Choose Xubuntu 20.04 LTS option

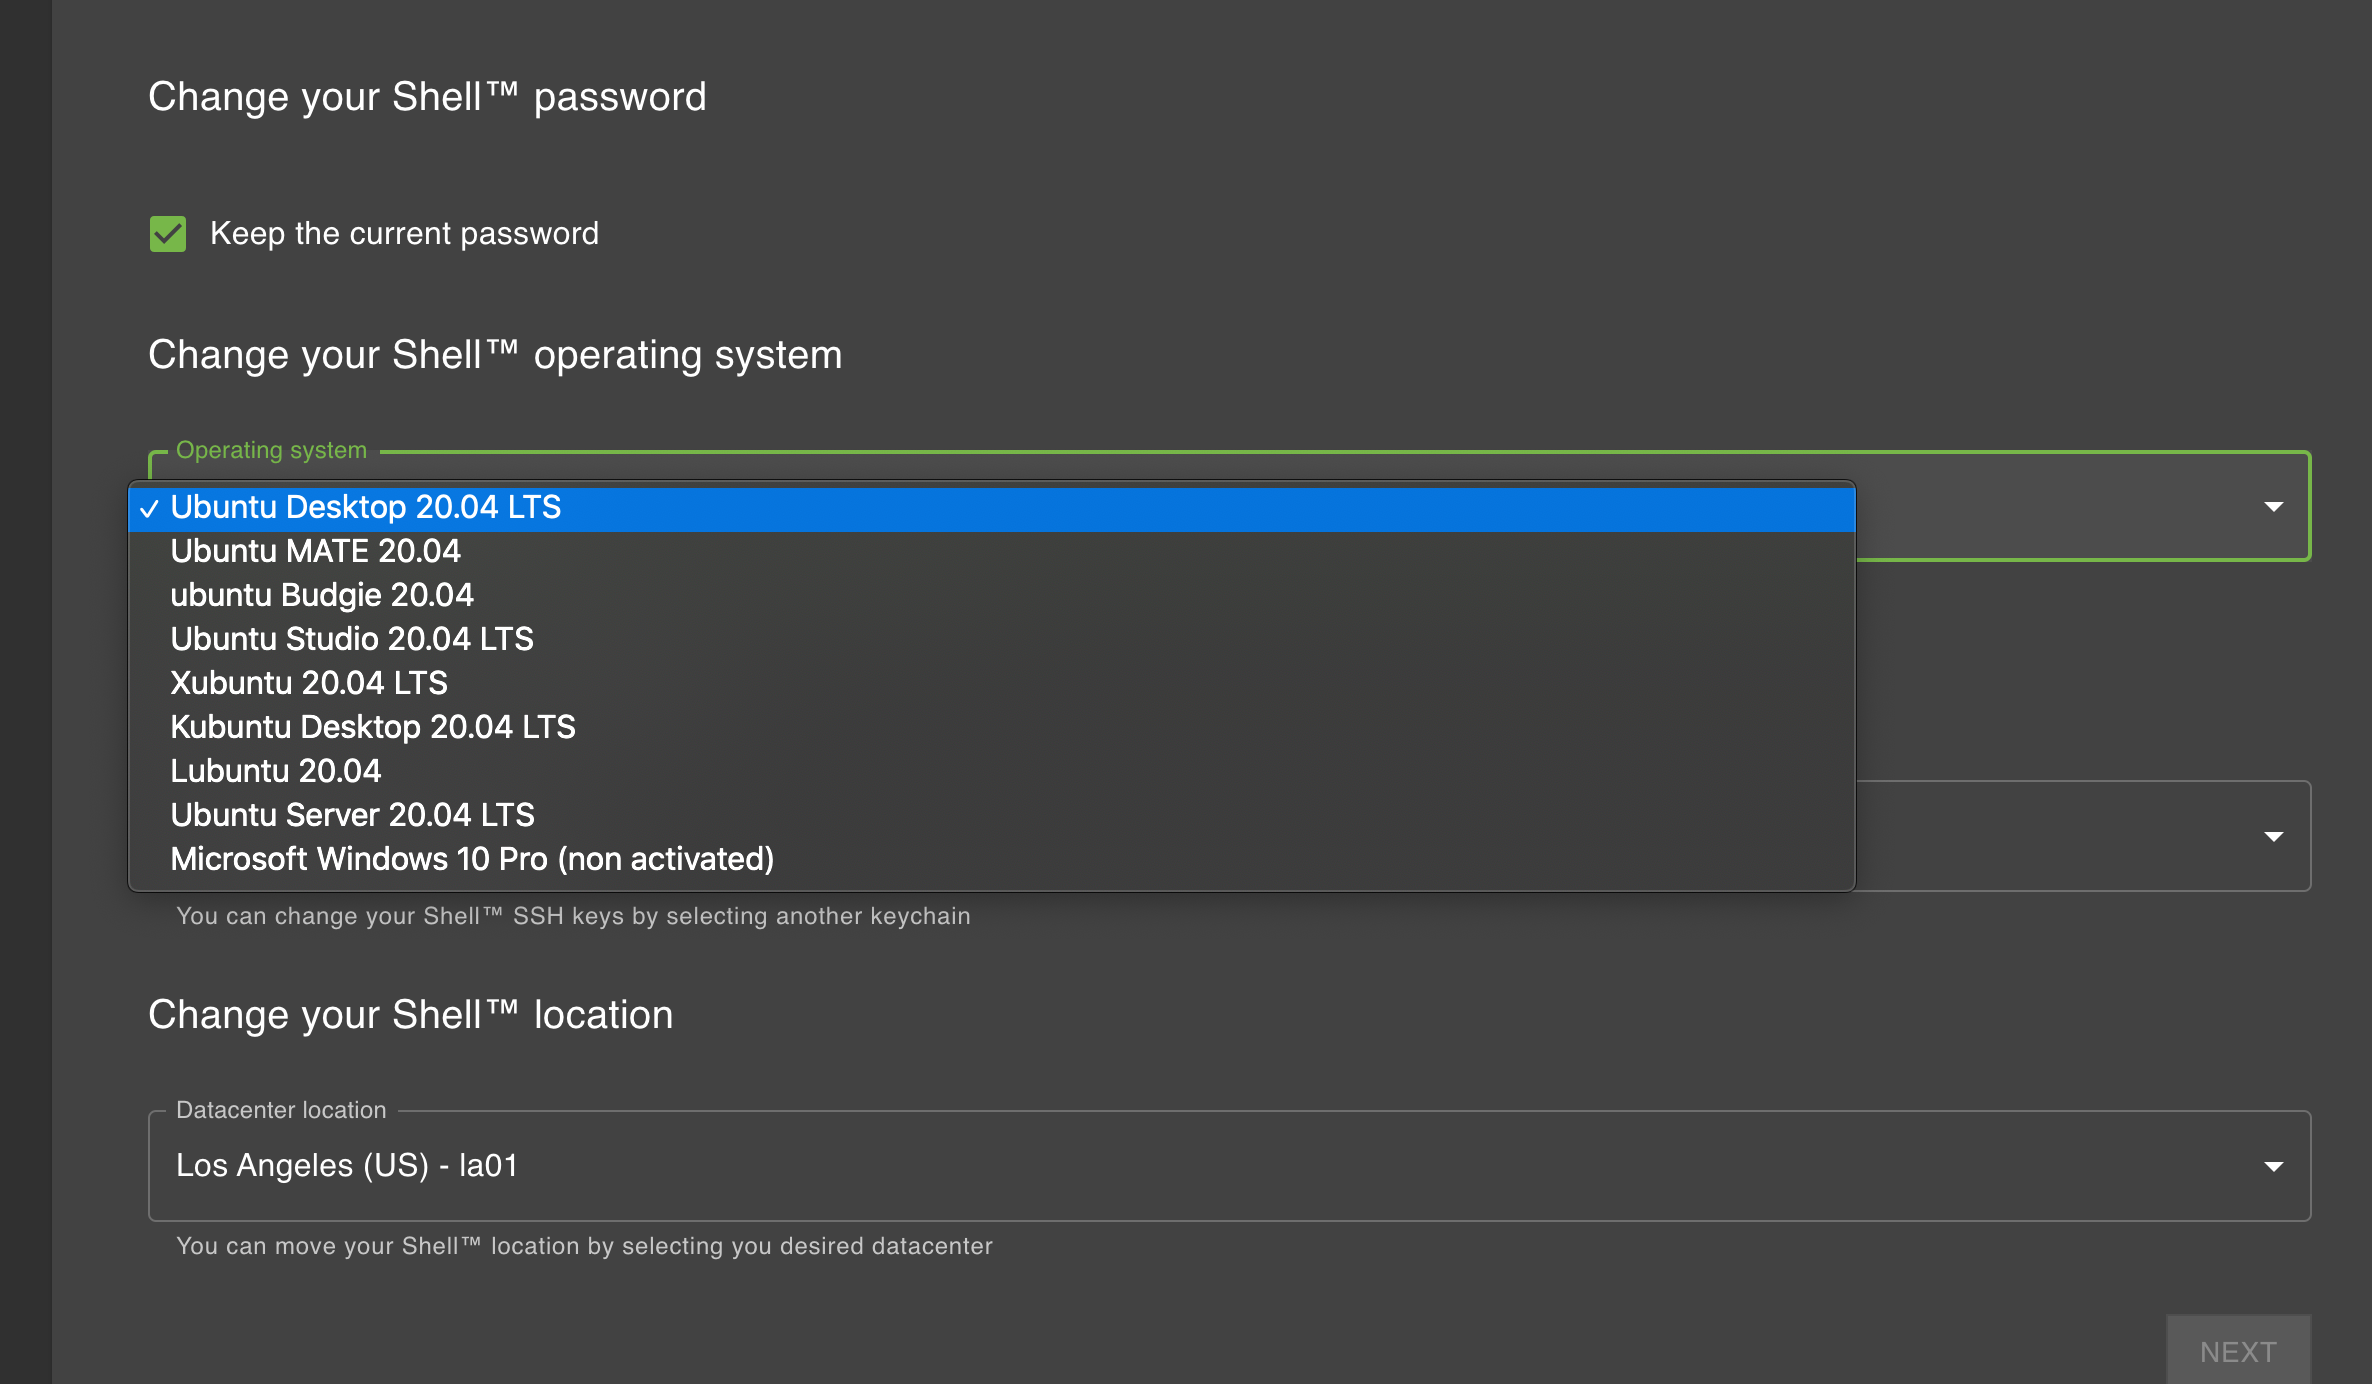pyautogui.click(x=992, y=684)
